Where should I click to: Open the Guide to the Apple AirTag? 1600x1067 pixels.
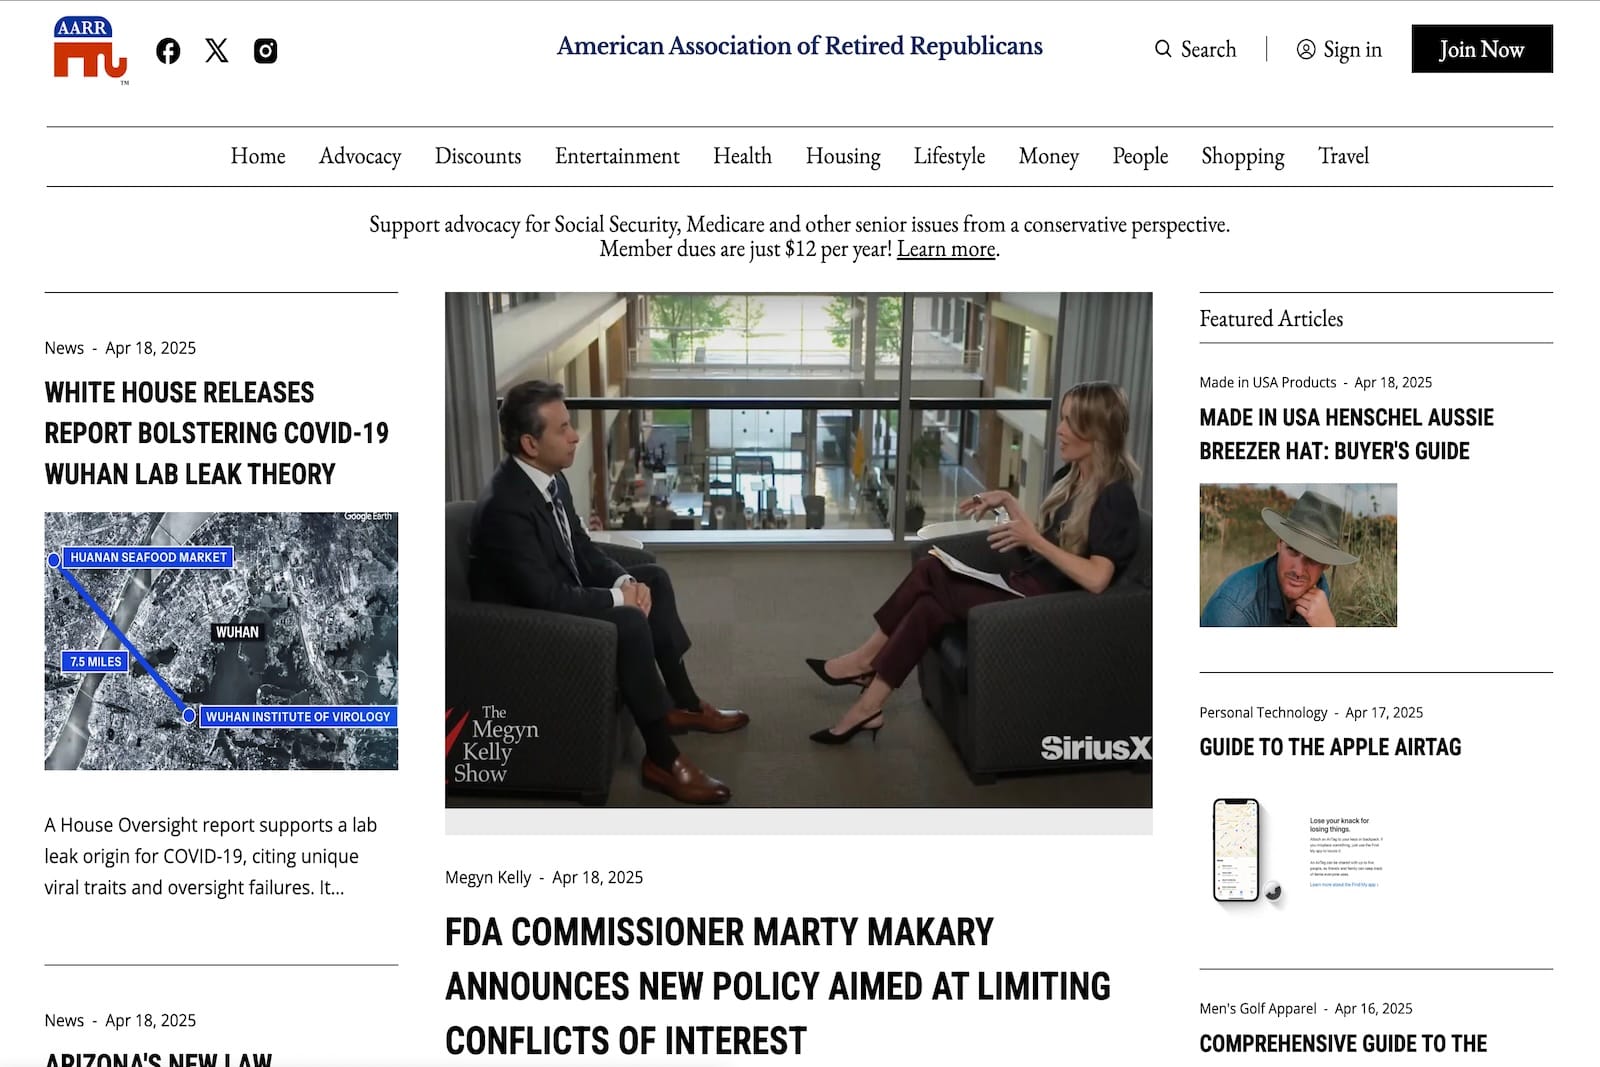pos(1331,746)
